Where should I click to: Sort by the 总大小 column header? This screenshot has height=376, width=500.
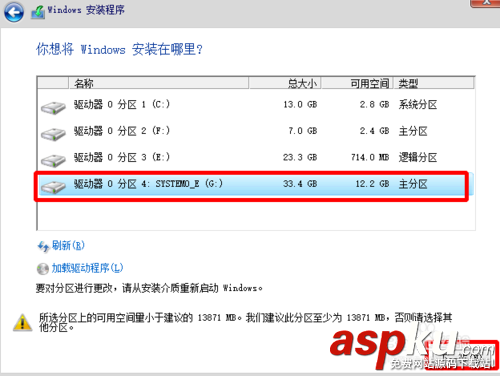tap(285, 83)
